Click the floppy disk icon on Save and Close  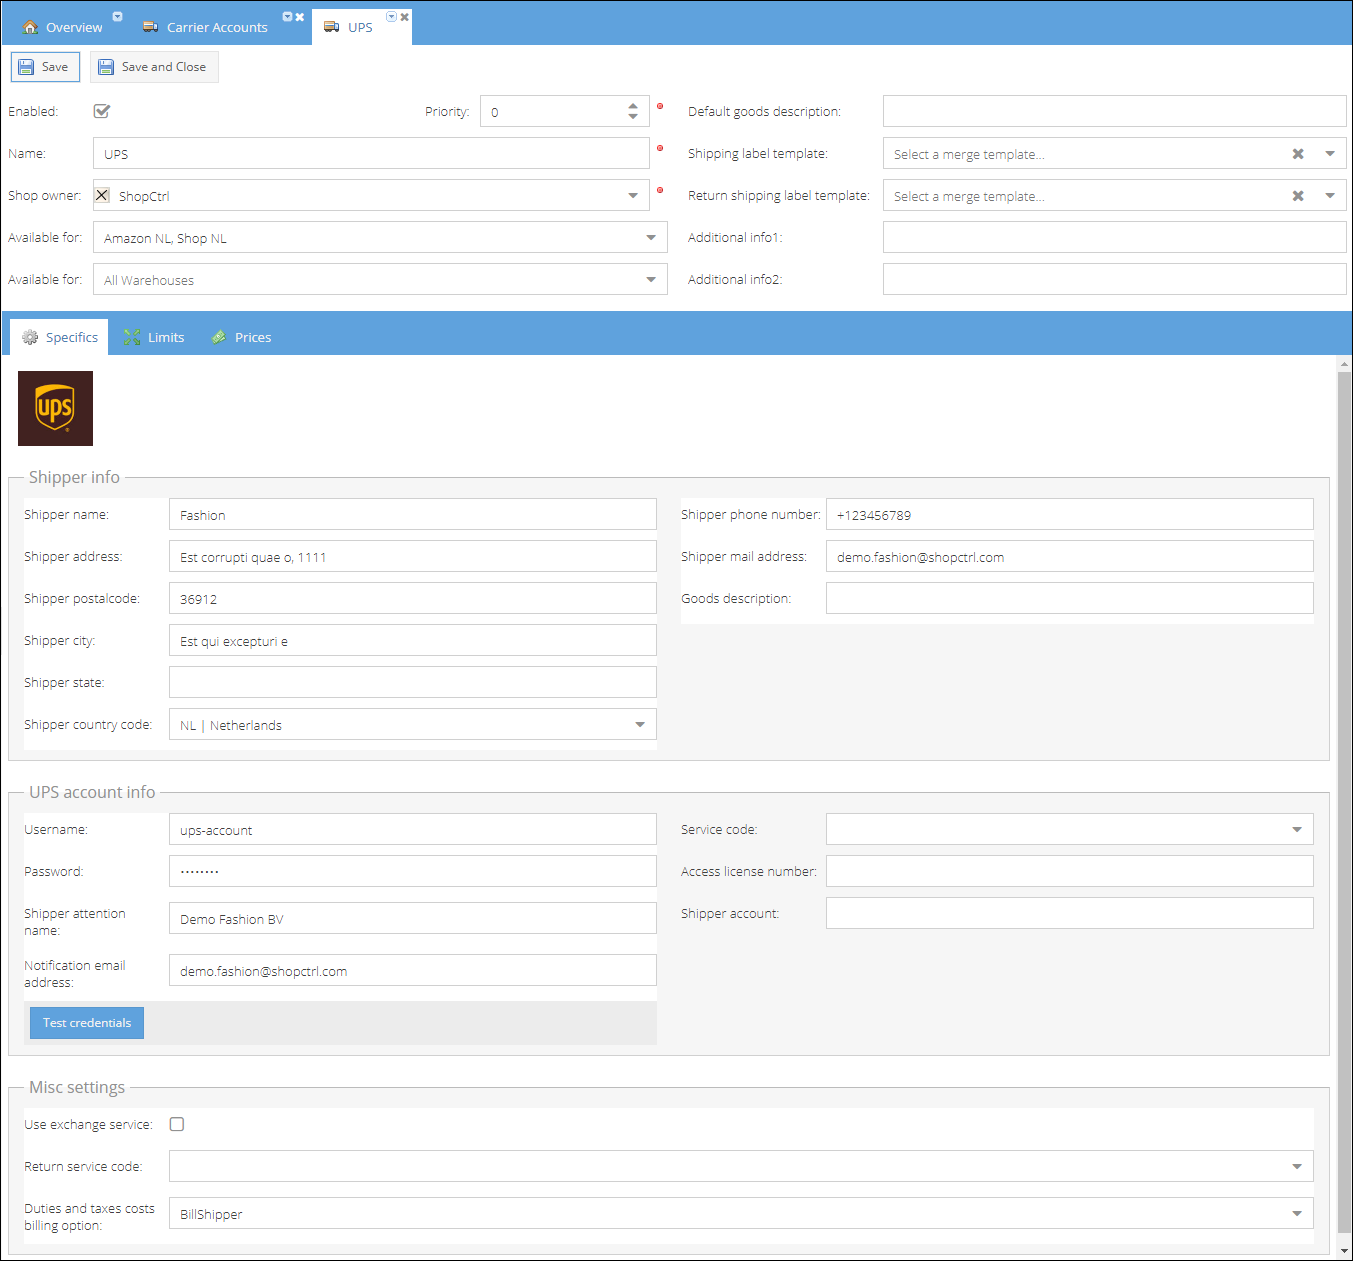coord(106,67)
